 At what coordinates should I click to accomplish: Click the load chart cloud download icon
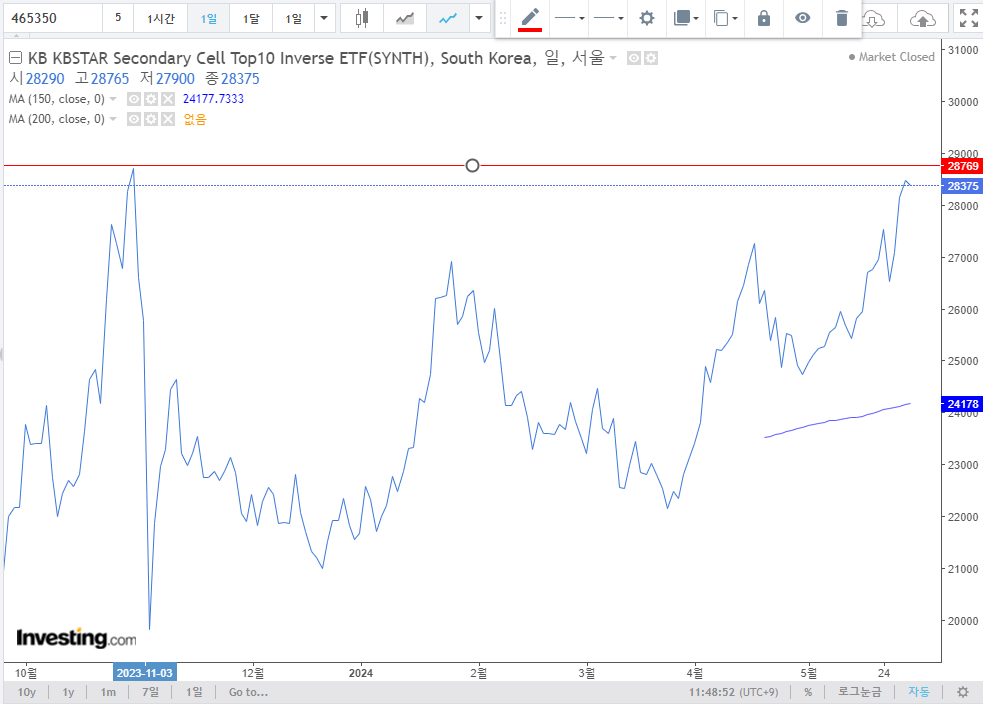click(873, 19)
